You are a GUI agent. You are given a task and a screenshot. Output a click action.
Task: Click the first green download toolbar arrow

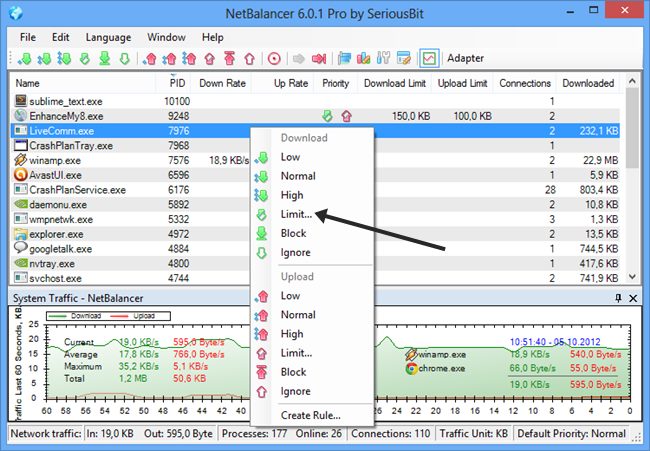(25, 58)
